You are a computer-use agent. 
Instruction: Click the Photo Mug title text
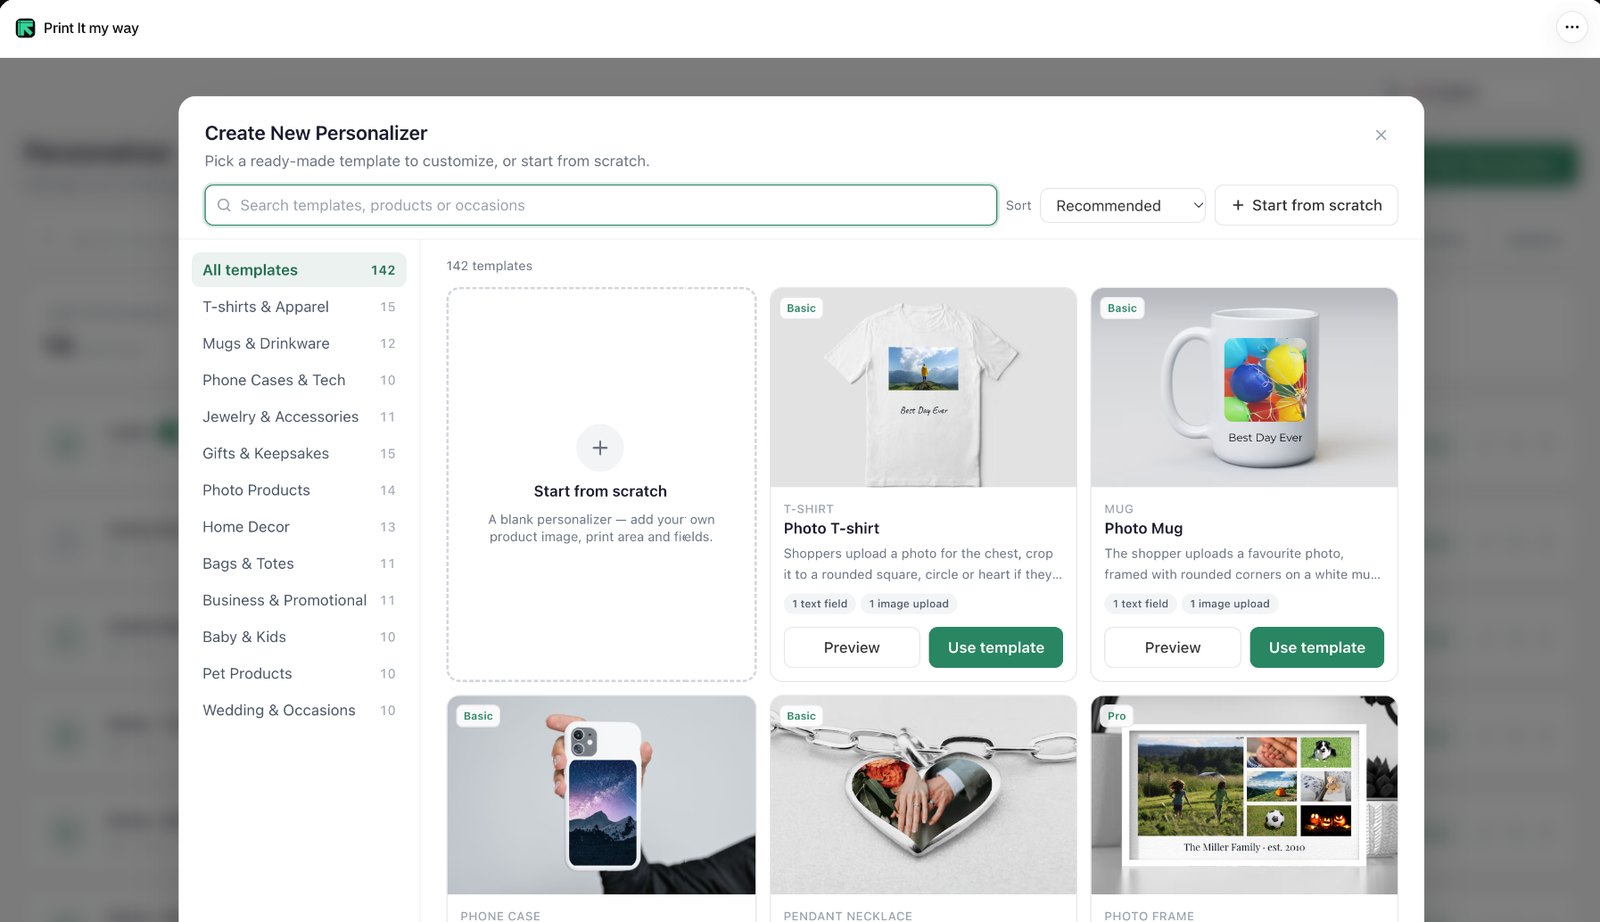[x=1144, y=528]
